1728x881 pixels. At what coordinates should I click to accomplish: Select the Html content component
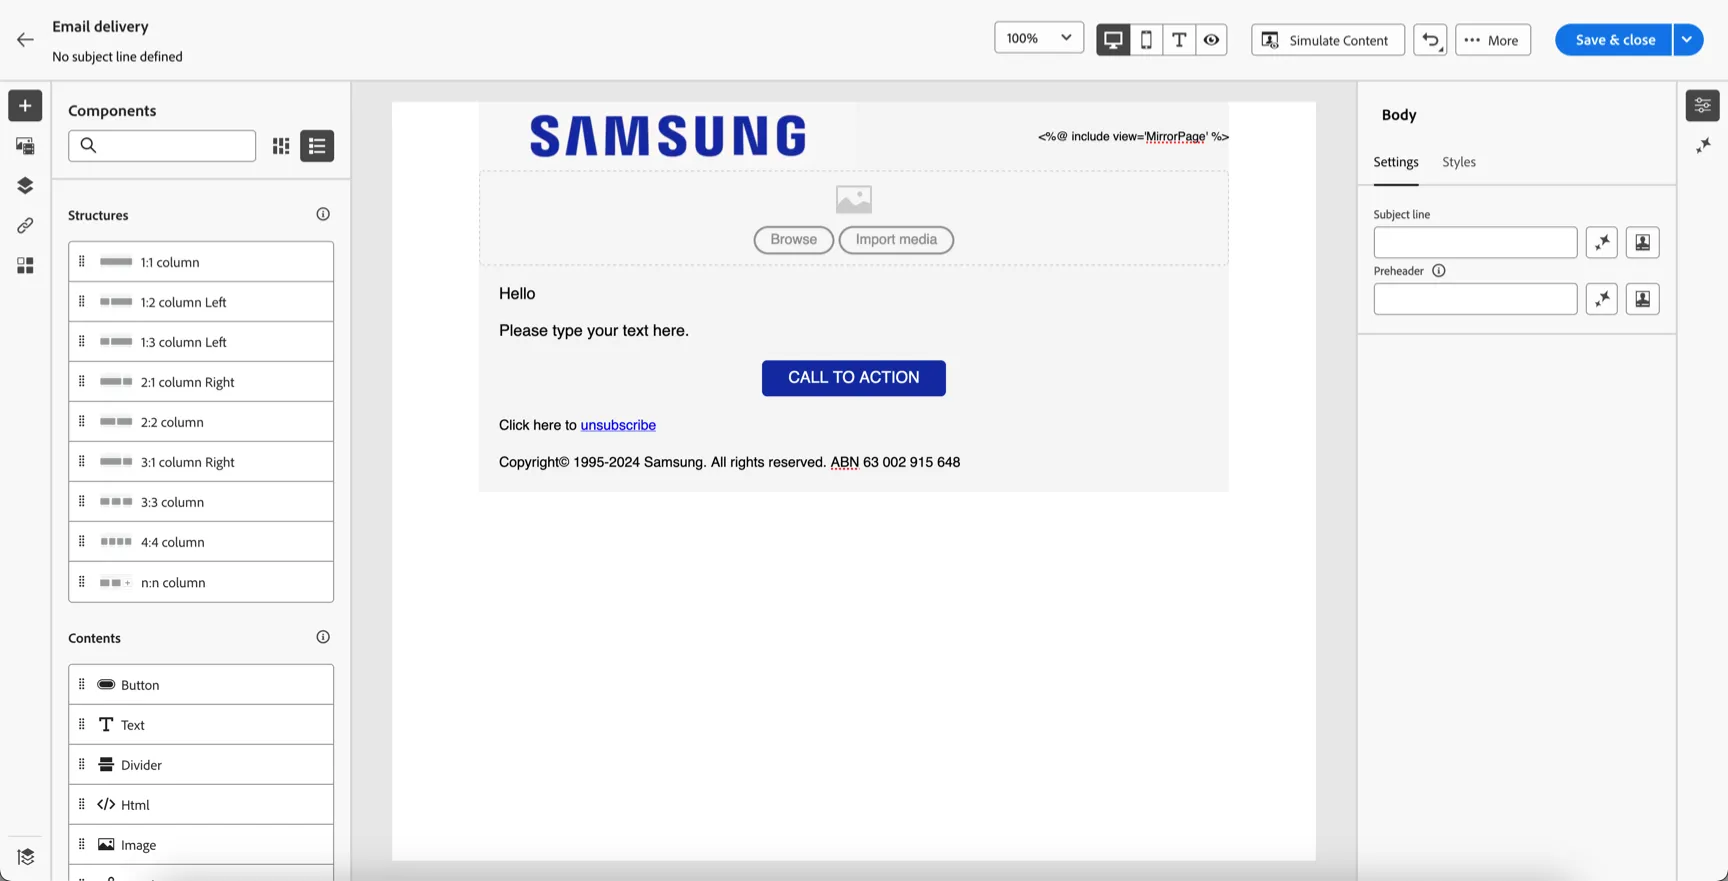point(201,805)
